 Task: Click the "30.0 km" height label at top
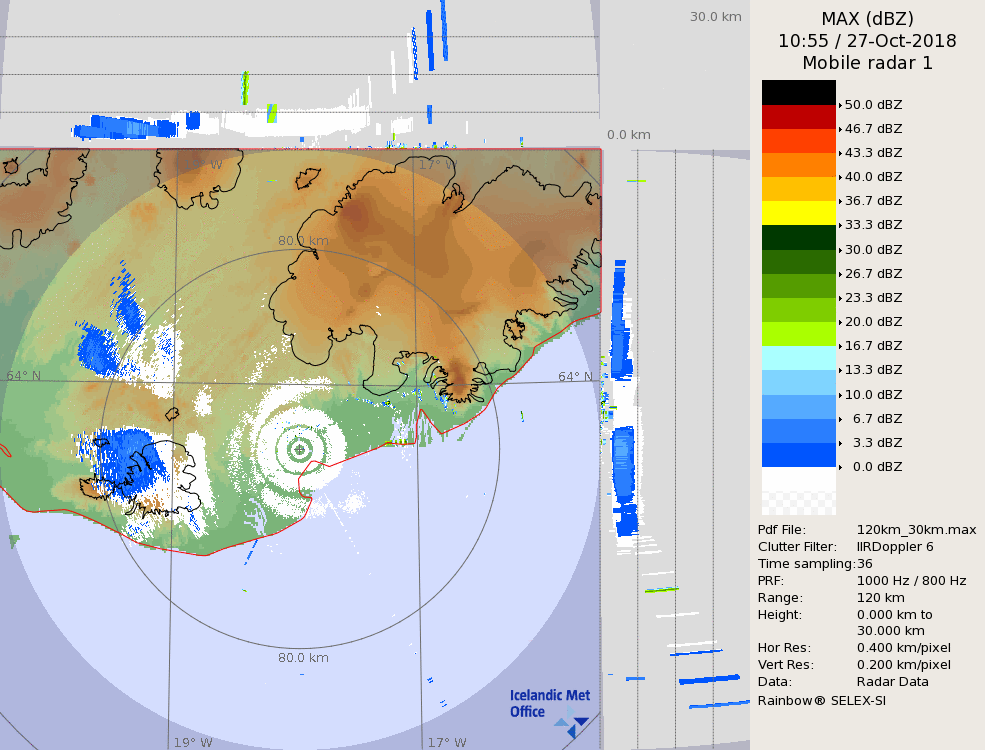(x=715, y=16)
